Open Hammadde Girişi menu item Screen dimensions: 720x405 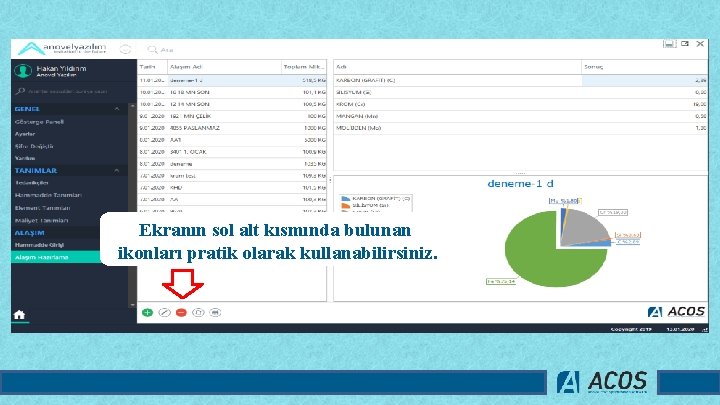tap(39, 245)
